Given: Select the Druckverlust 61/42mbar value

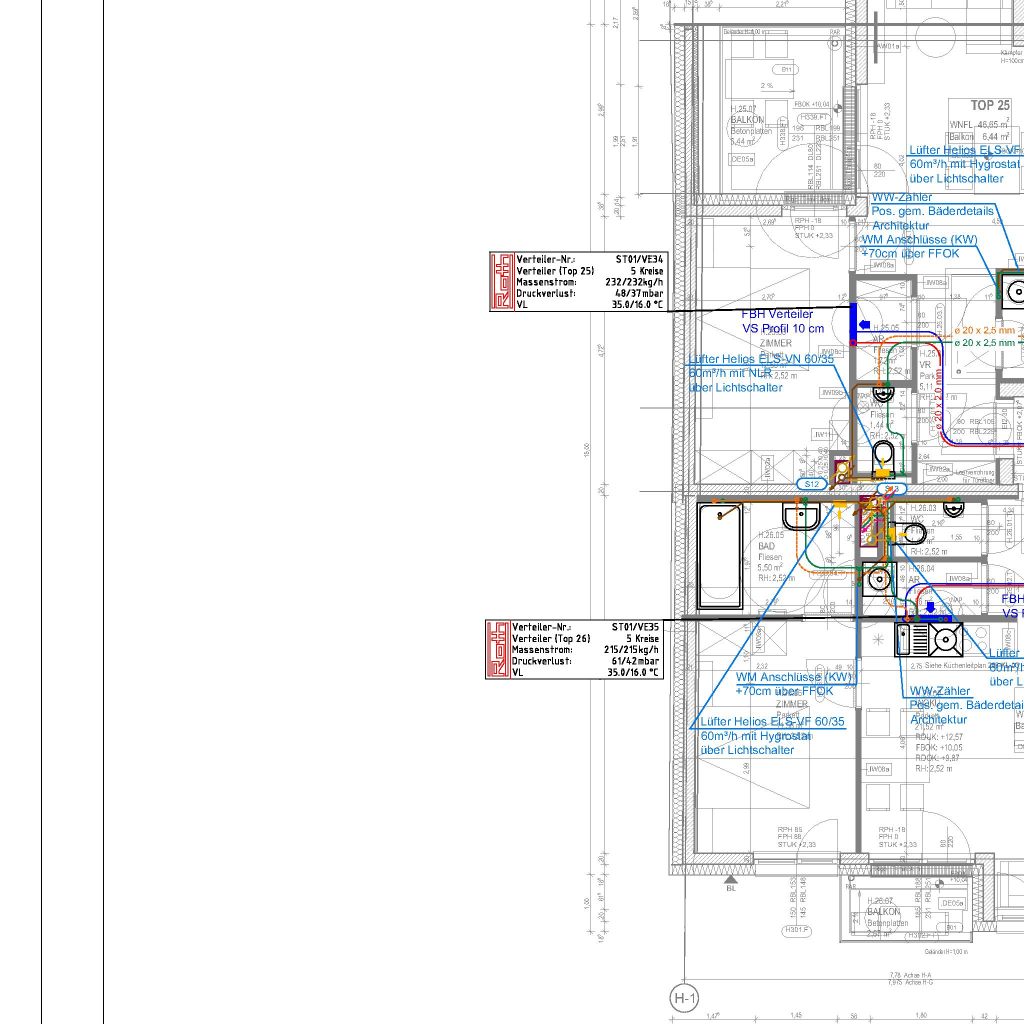Looking at the screenshot, I should click(634, 661).
